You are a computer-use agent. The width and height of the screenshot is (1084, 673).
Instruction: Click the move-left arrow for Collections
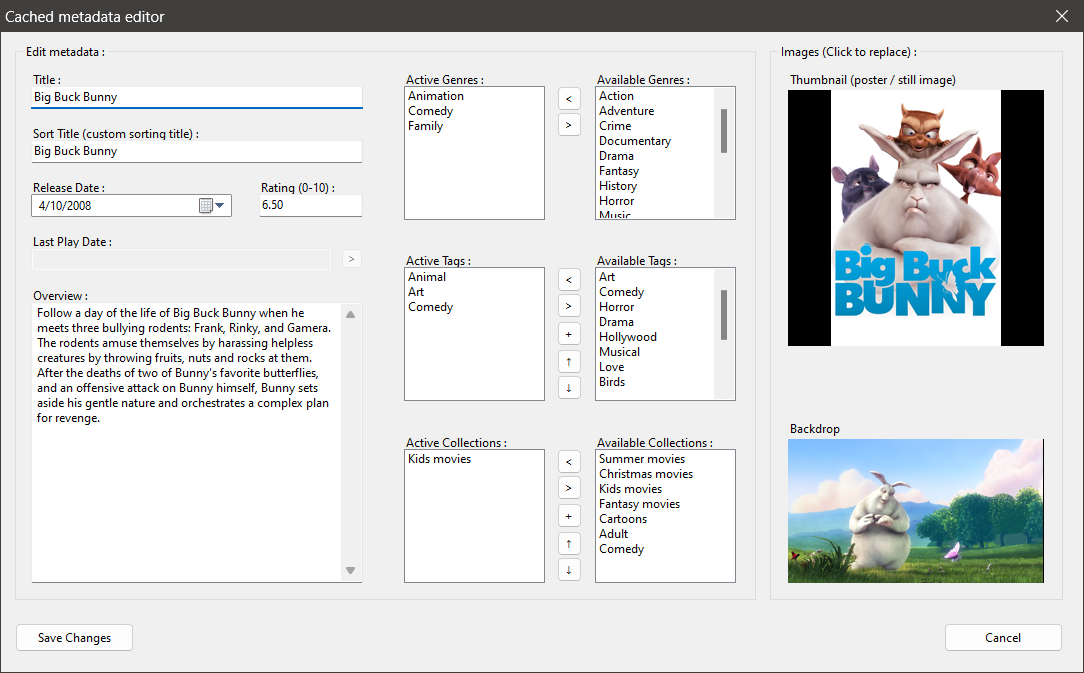pos(569,462)
